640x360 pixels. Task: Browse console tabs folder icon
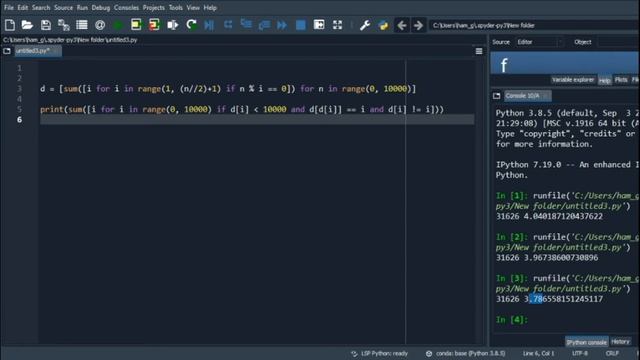[496, 96]
